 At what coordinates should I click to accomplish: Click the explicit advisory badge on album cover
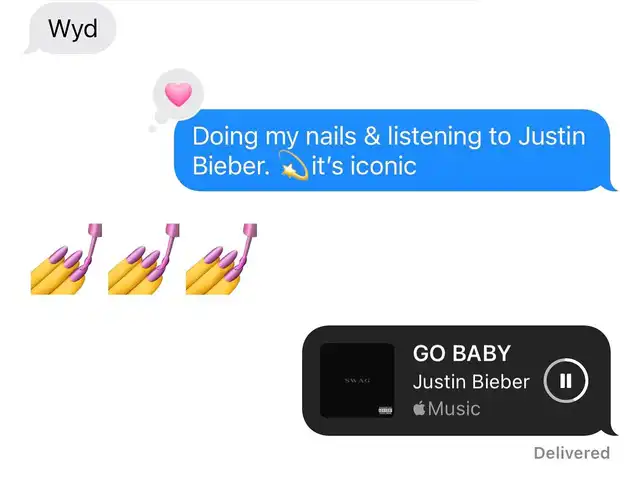point(385,410)
